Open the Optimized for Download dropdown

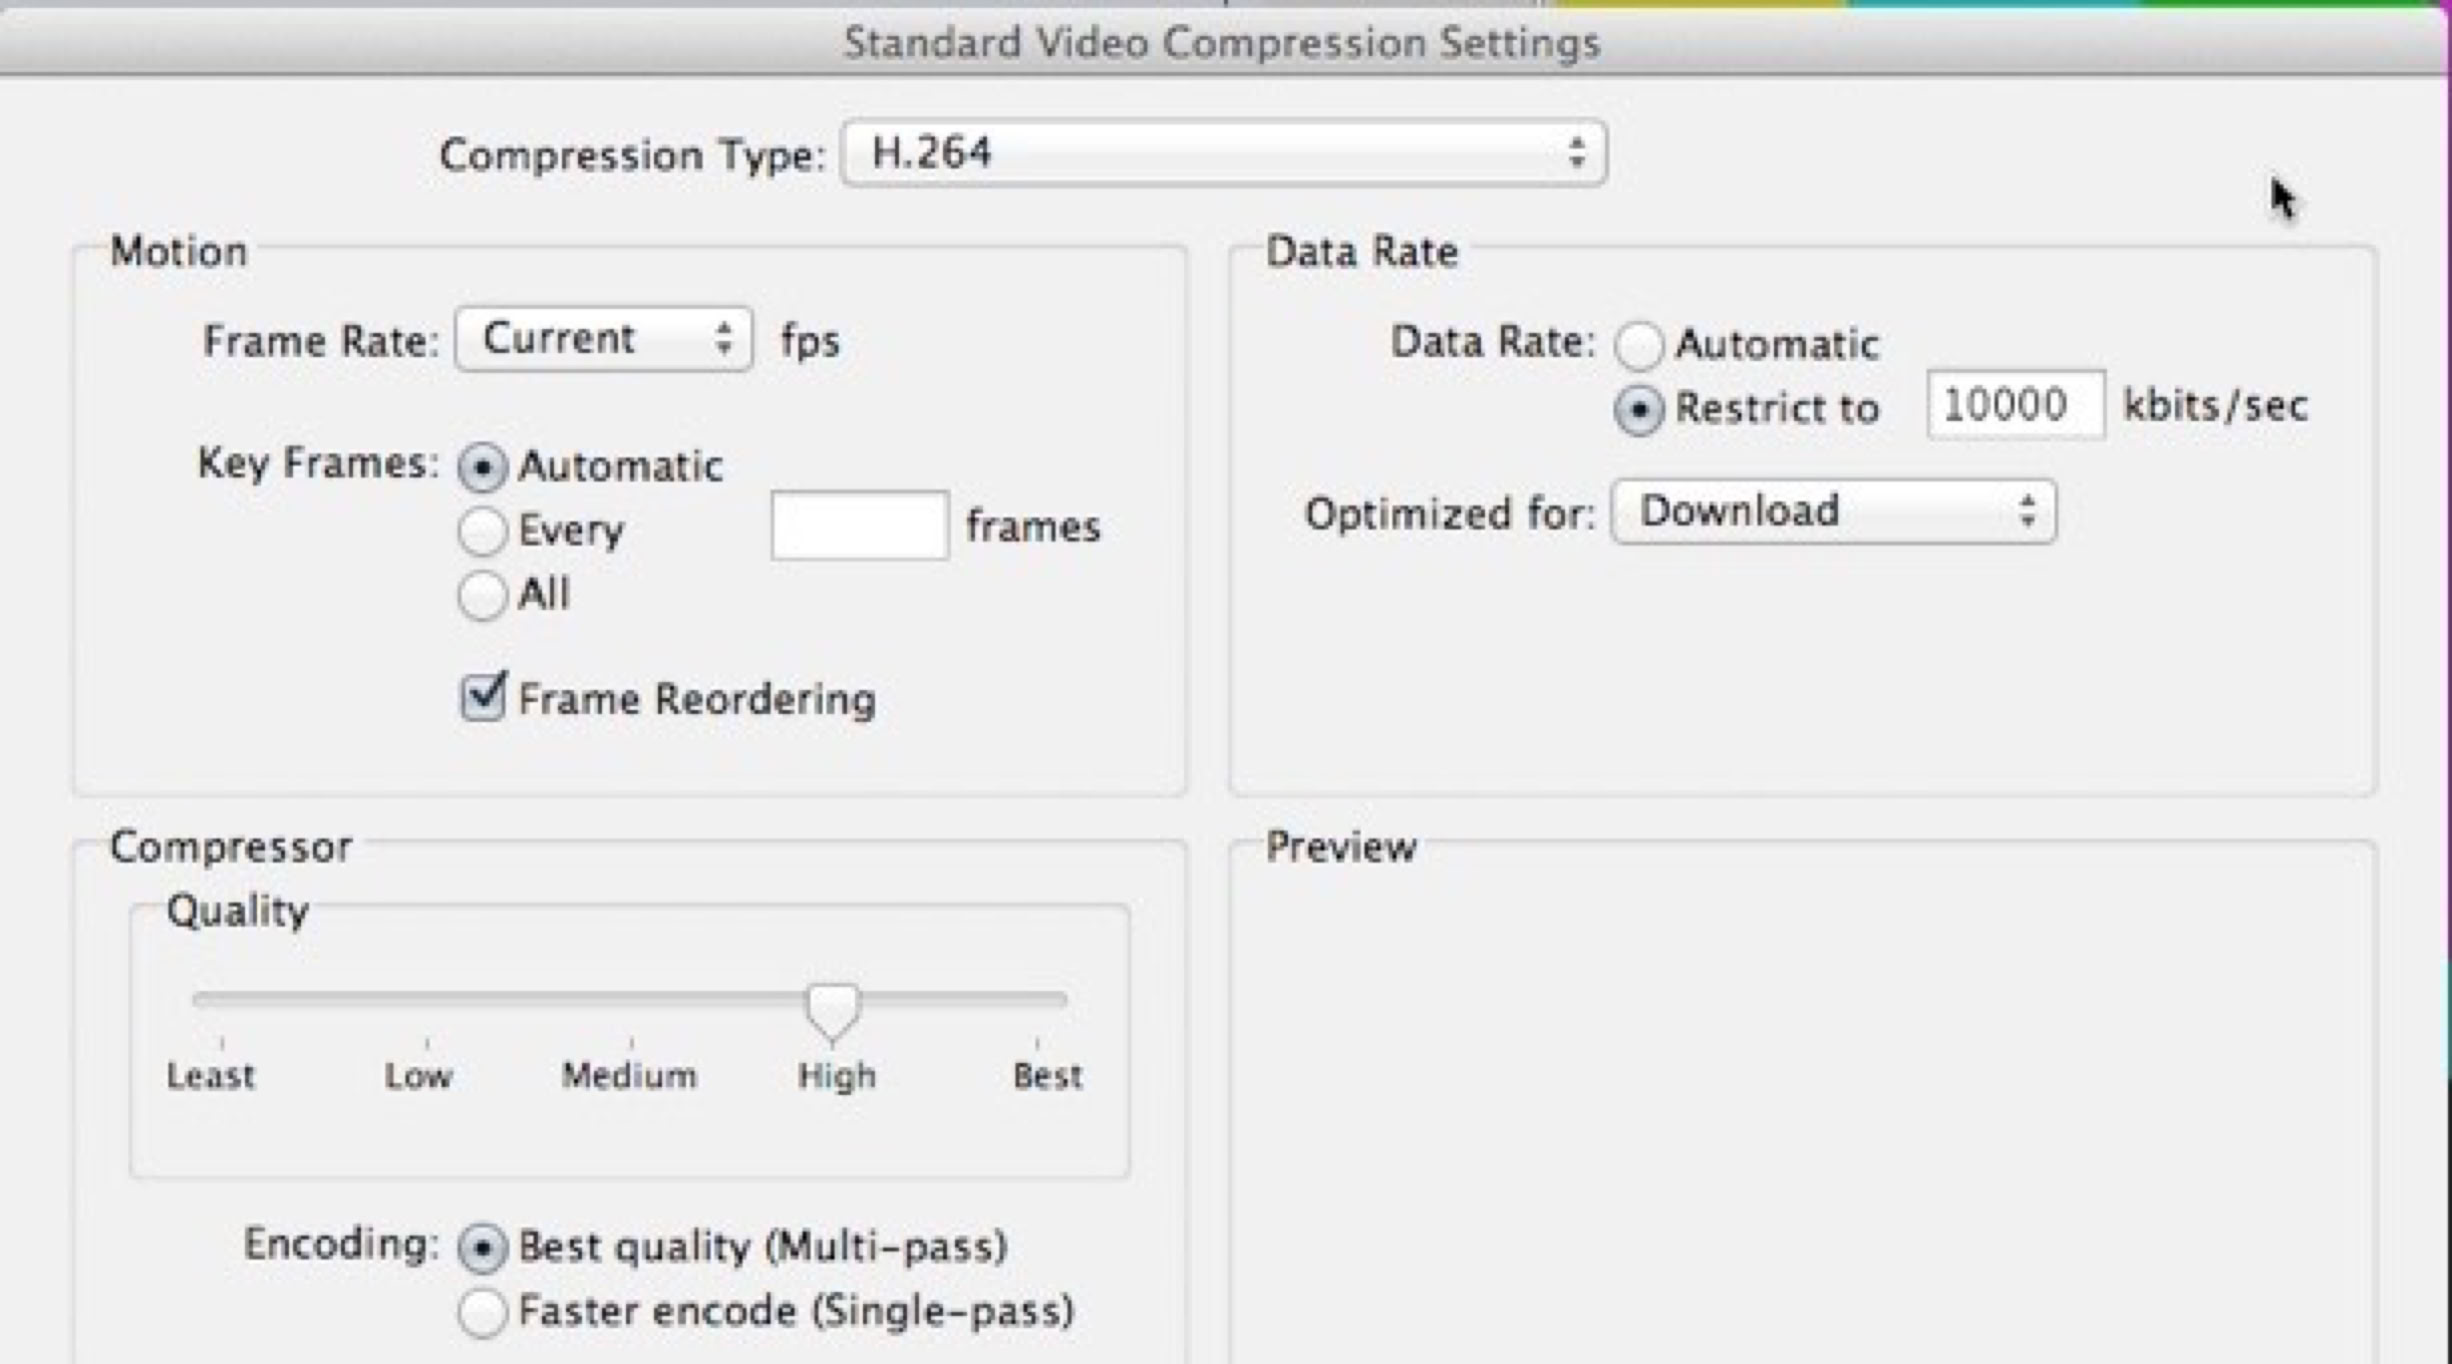click(x=1833, y=512)
